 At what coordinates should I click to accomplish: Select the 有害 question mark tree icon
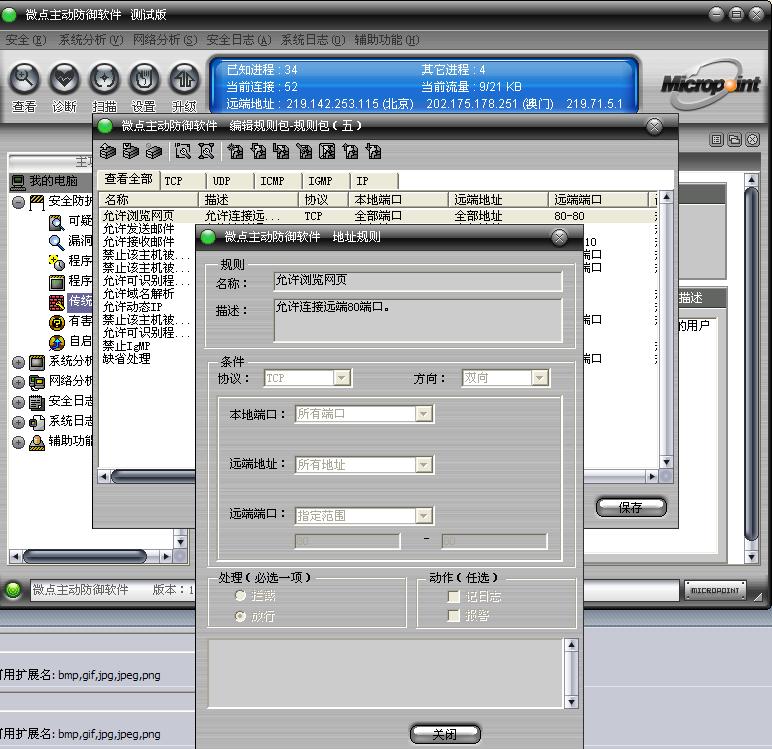pyautogui.click(x=57, y=323)
